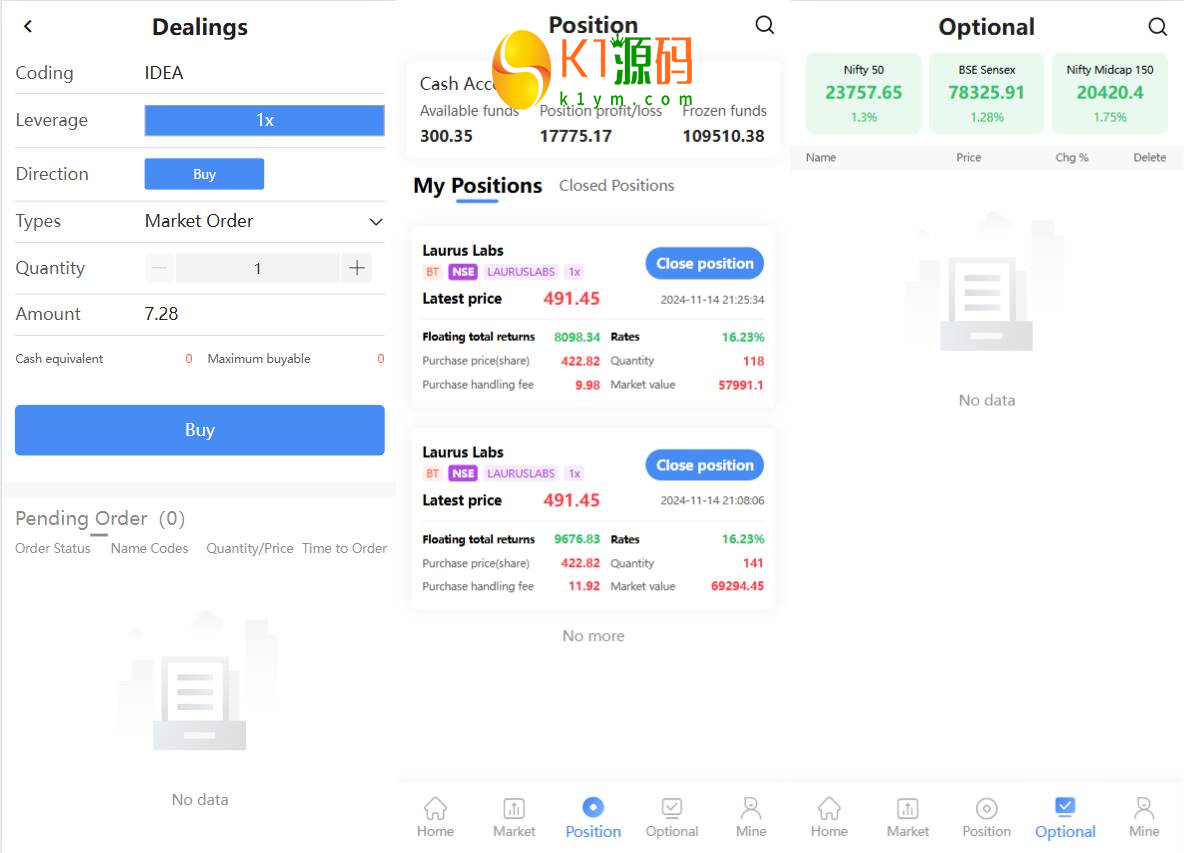The width and height of the screenshot is (1184, 853).
Task: Edit the quantity value field
Action: click(x=257, y=268)
